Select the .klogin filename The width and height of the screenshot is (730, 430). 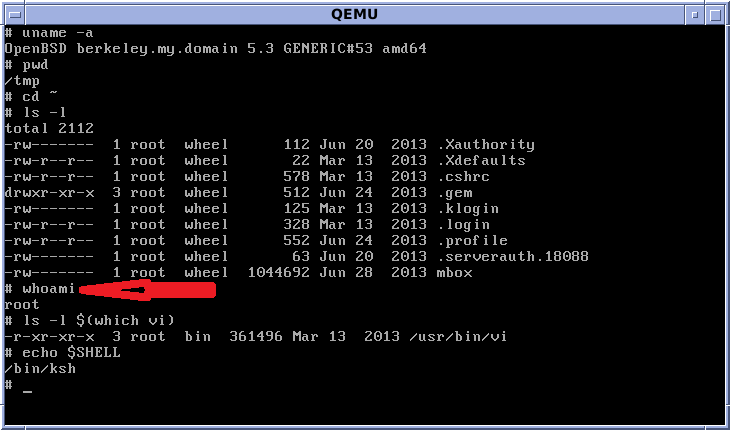pos(469,209)
